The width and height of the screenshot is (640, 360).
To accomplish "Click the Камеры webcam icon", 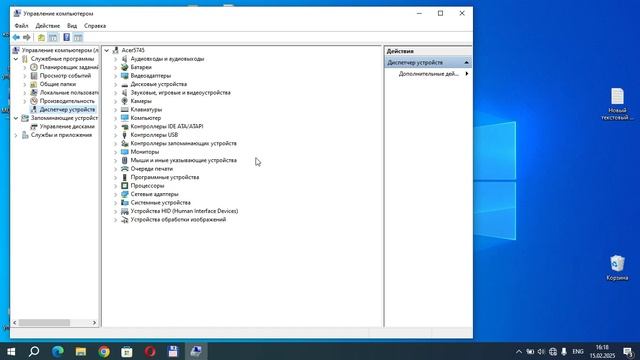I will 124,101.
